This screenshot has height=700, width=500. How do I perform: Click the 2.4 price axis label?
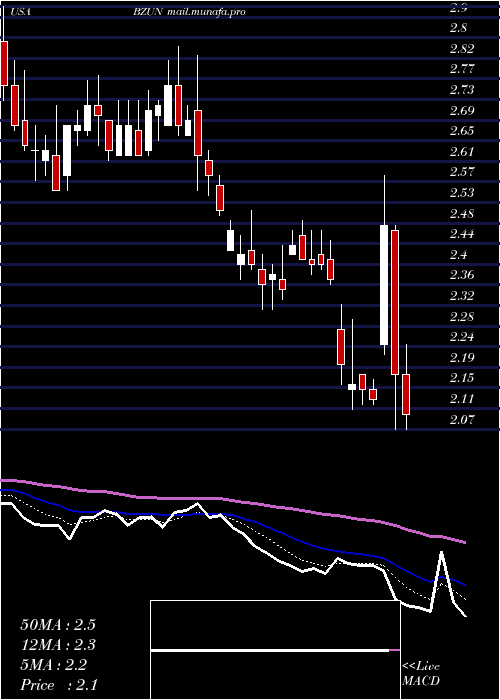click(x=459, y=255)
